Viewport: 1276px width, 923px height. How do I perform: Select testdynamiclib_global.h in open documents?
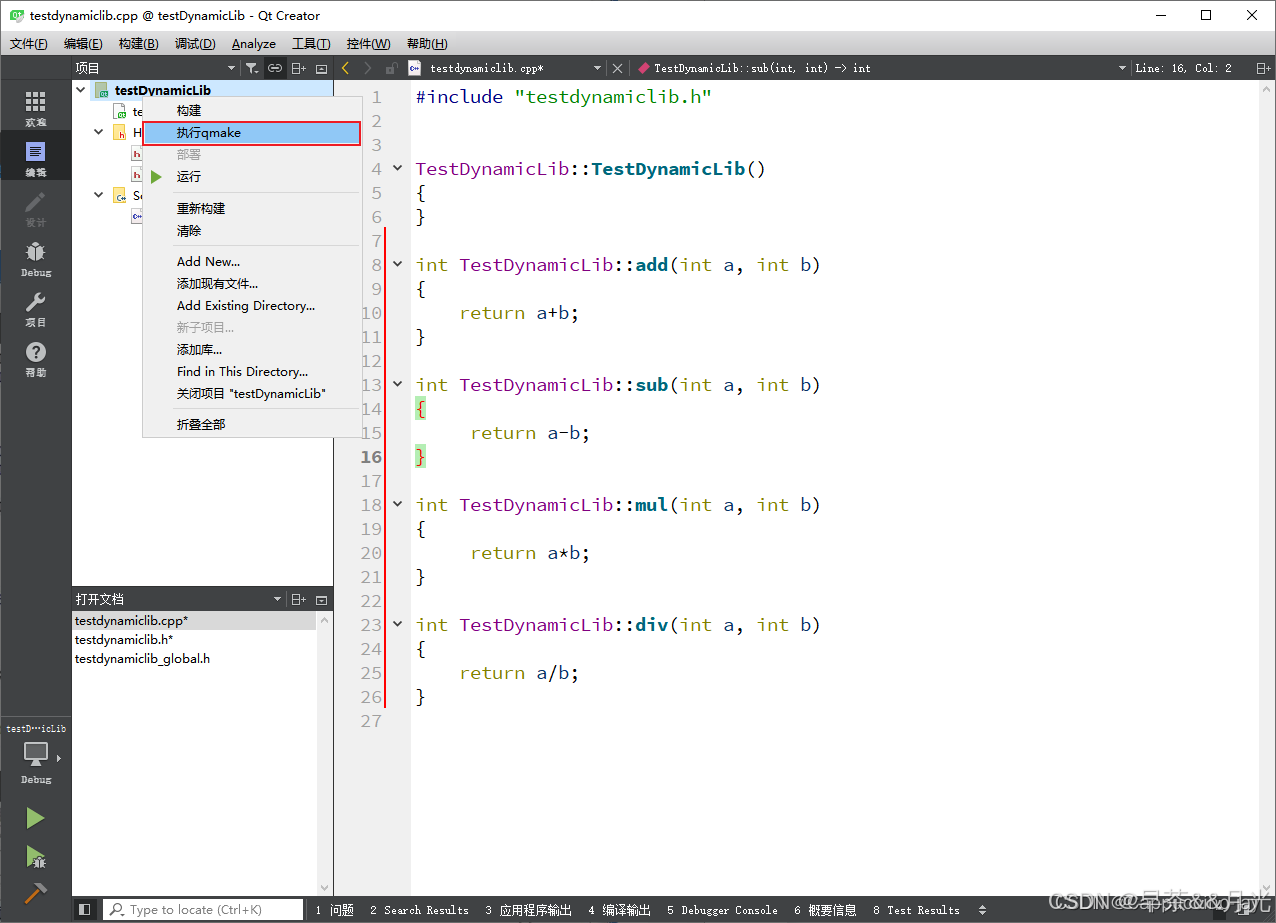tap(194, 659)
